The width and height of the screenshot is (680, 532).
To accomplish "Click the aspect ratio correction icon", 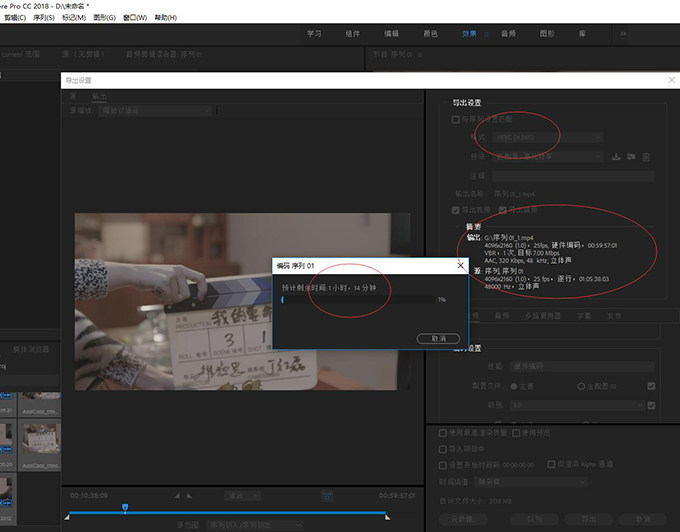I will click(x=327, y=496).
